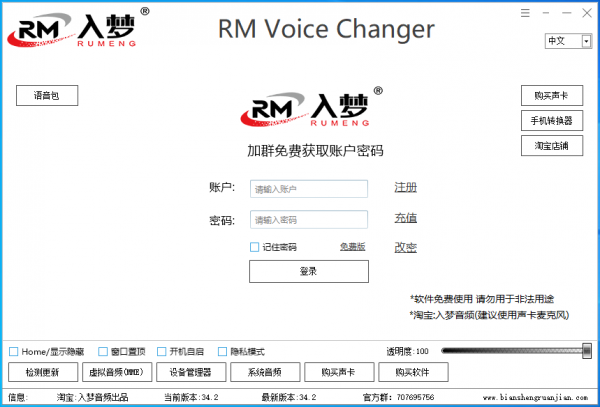
Task: Click the 当前版本:34.2 status text
Action: coord(191,397)
